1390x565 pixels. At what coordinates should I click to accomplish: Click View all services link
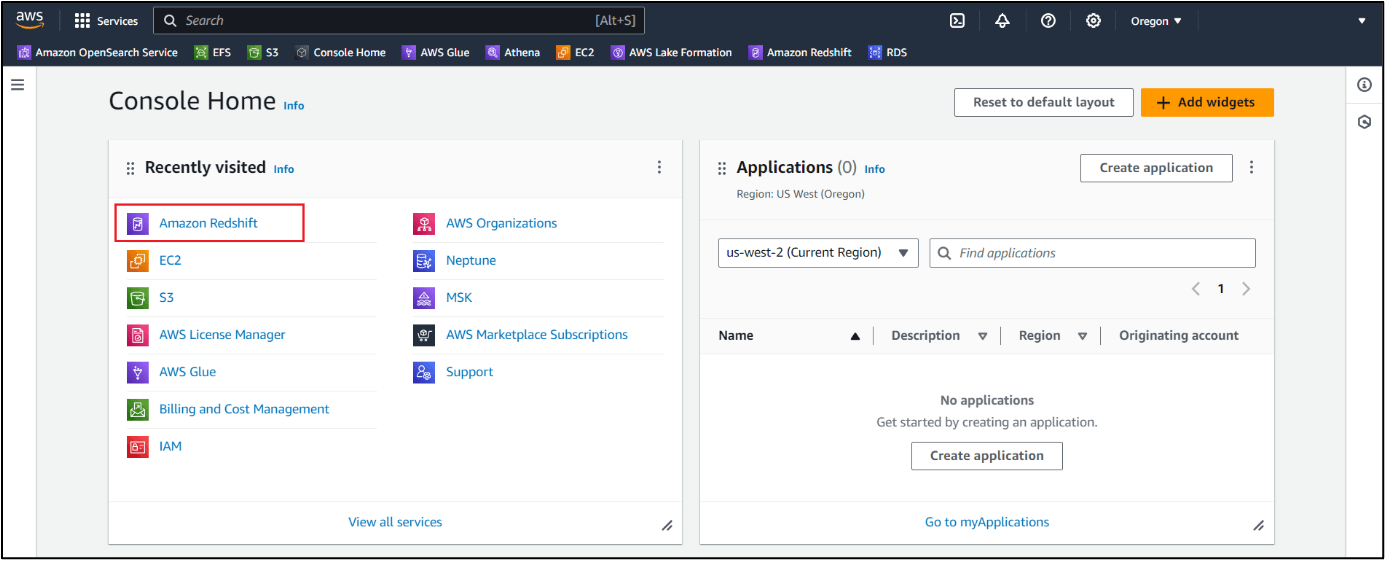(x=395, y=522)
